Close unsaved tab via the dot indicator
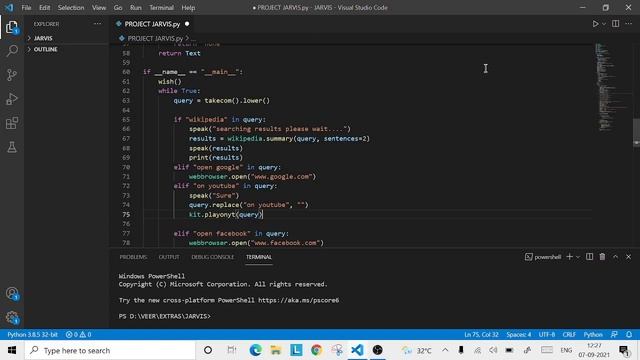 [x=187, y=24]
